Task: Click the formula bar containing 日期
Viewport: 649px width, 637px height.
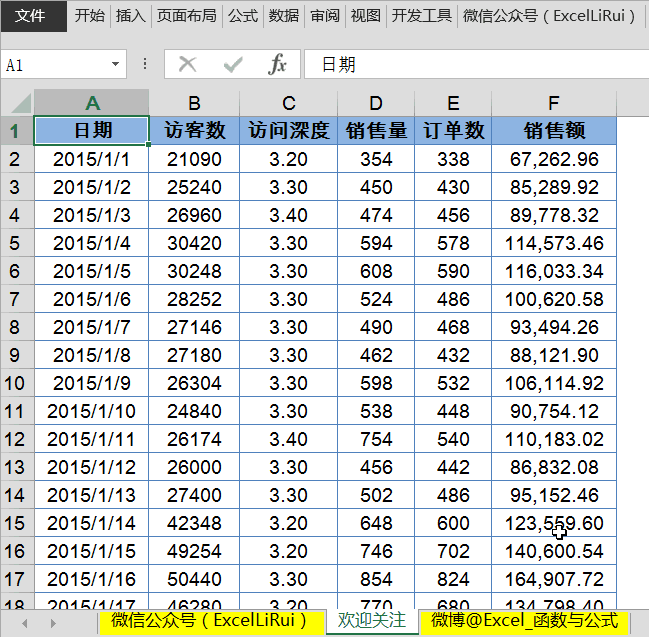Action: [x=476, y=64]
